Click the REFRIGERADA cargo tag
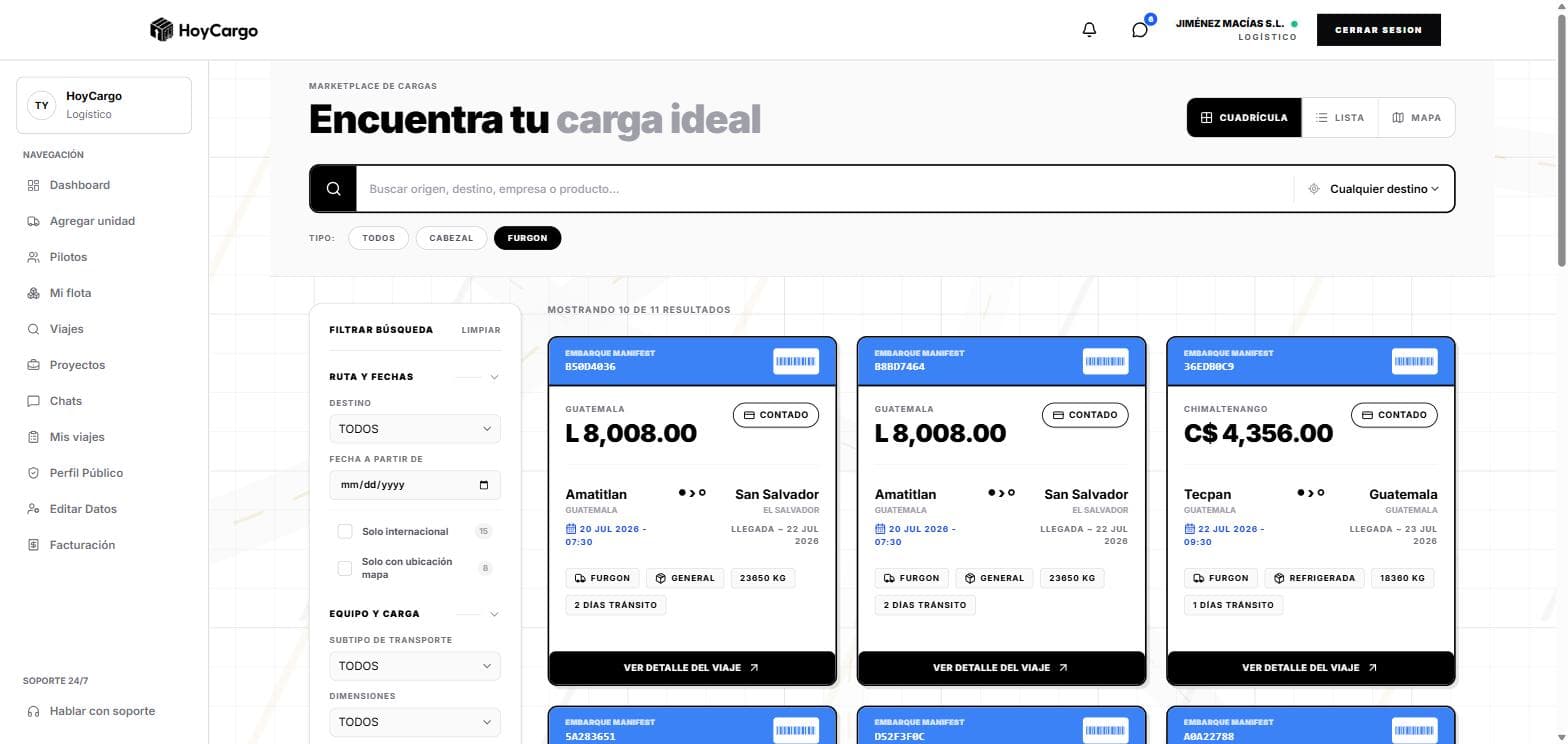The width and height of the screenshot is (1568, 744). (x=1315, y=578)
